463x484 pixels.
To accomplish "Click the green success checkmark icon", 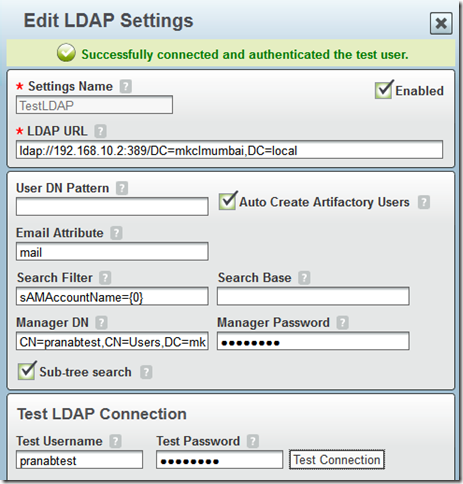I will tap(66, 53).
